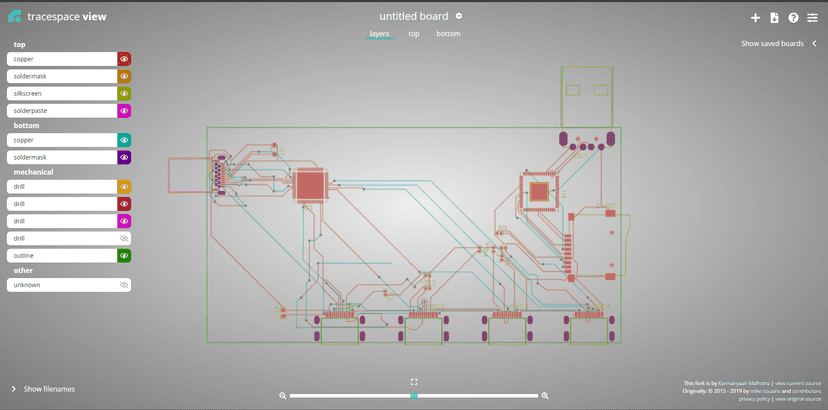Show the unknown layer under other
This screenshot has width=828, height=410.
tap(124, 285)
